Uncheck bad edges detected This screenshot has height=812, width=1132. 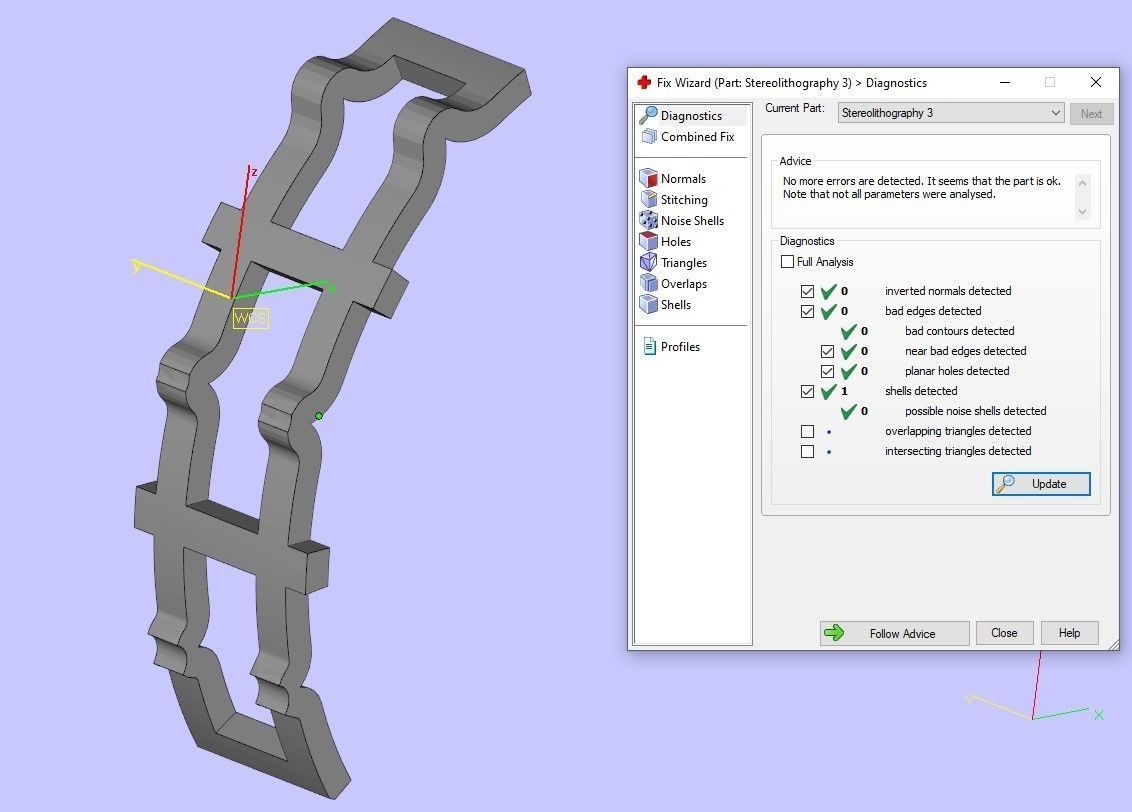[807, 311]
